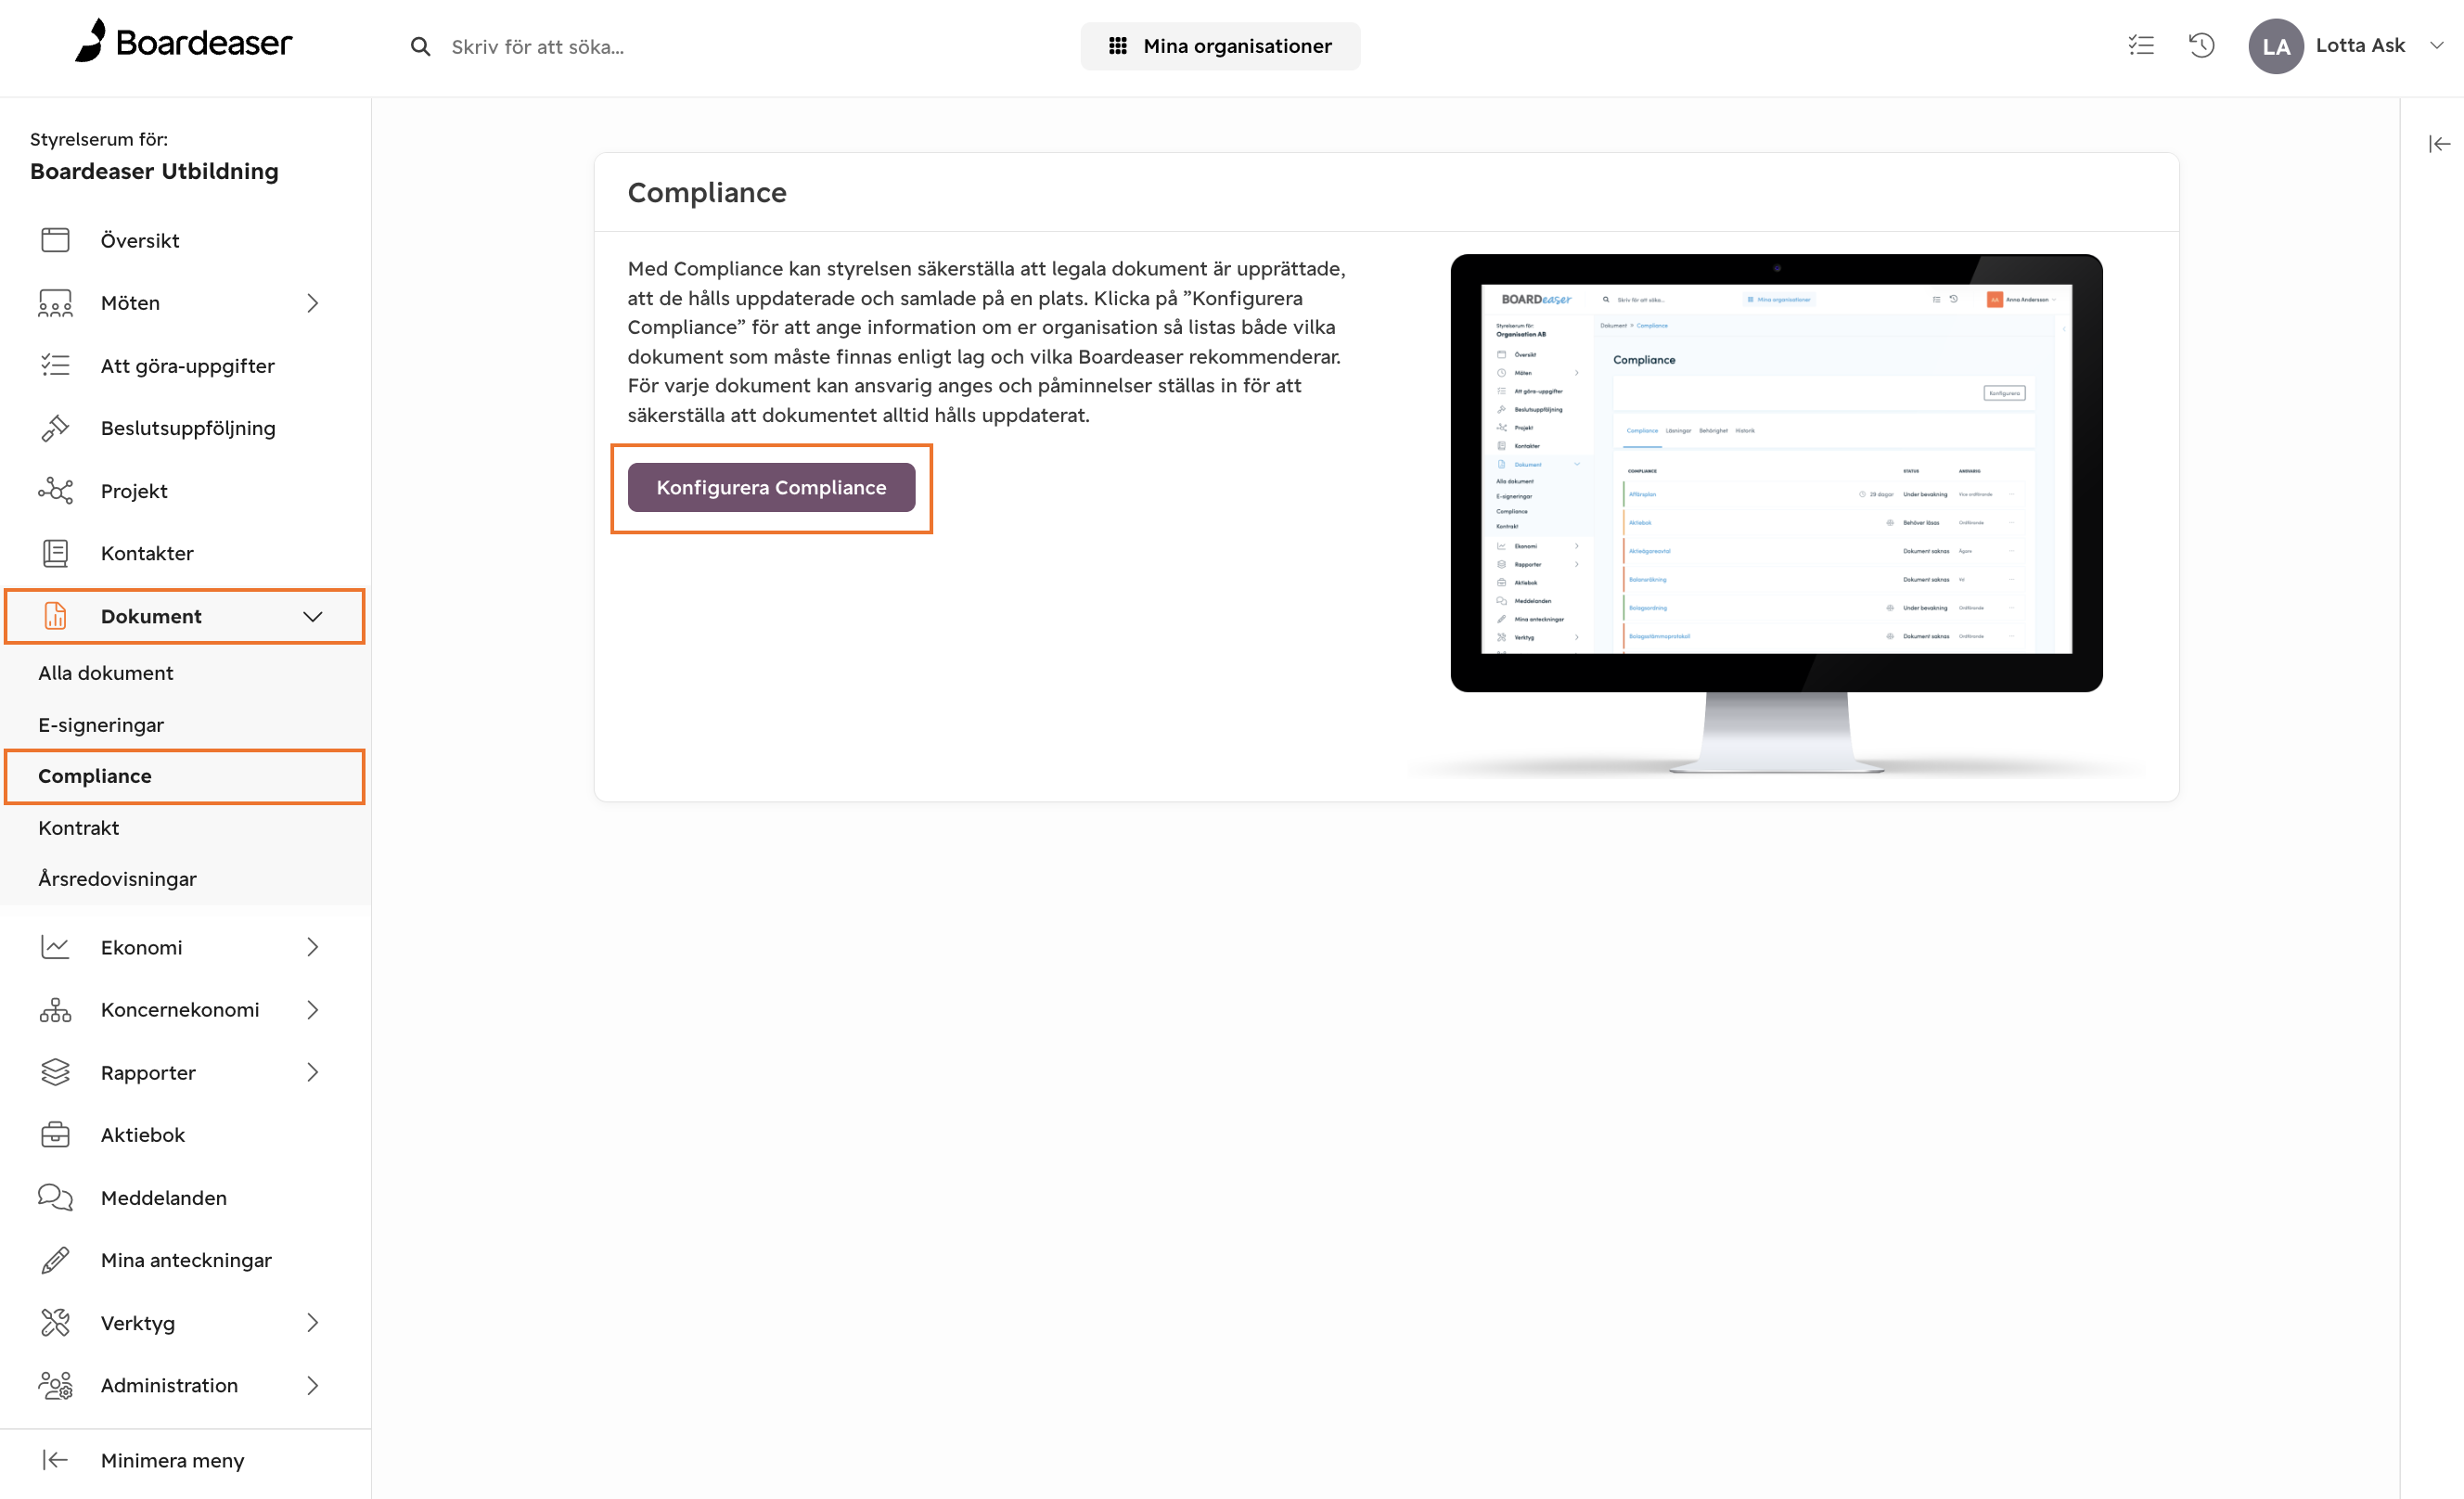Expand the Koncernekonomi submenu chevron
2464x1499 pixels.
313,1010
